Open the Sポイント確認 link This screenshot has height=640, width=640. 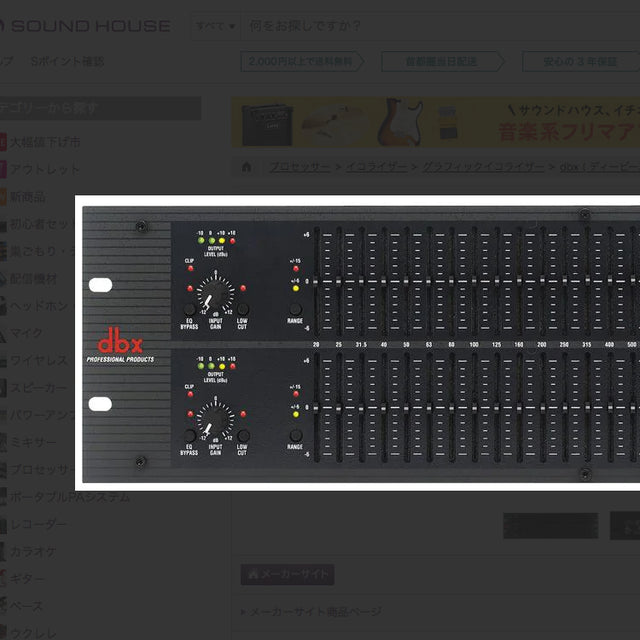click(x=67, y=62)
